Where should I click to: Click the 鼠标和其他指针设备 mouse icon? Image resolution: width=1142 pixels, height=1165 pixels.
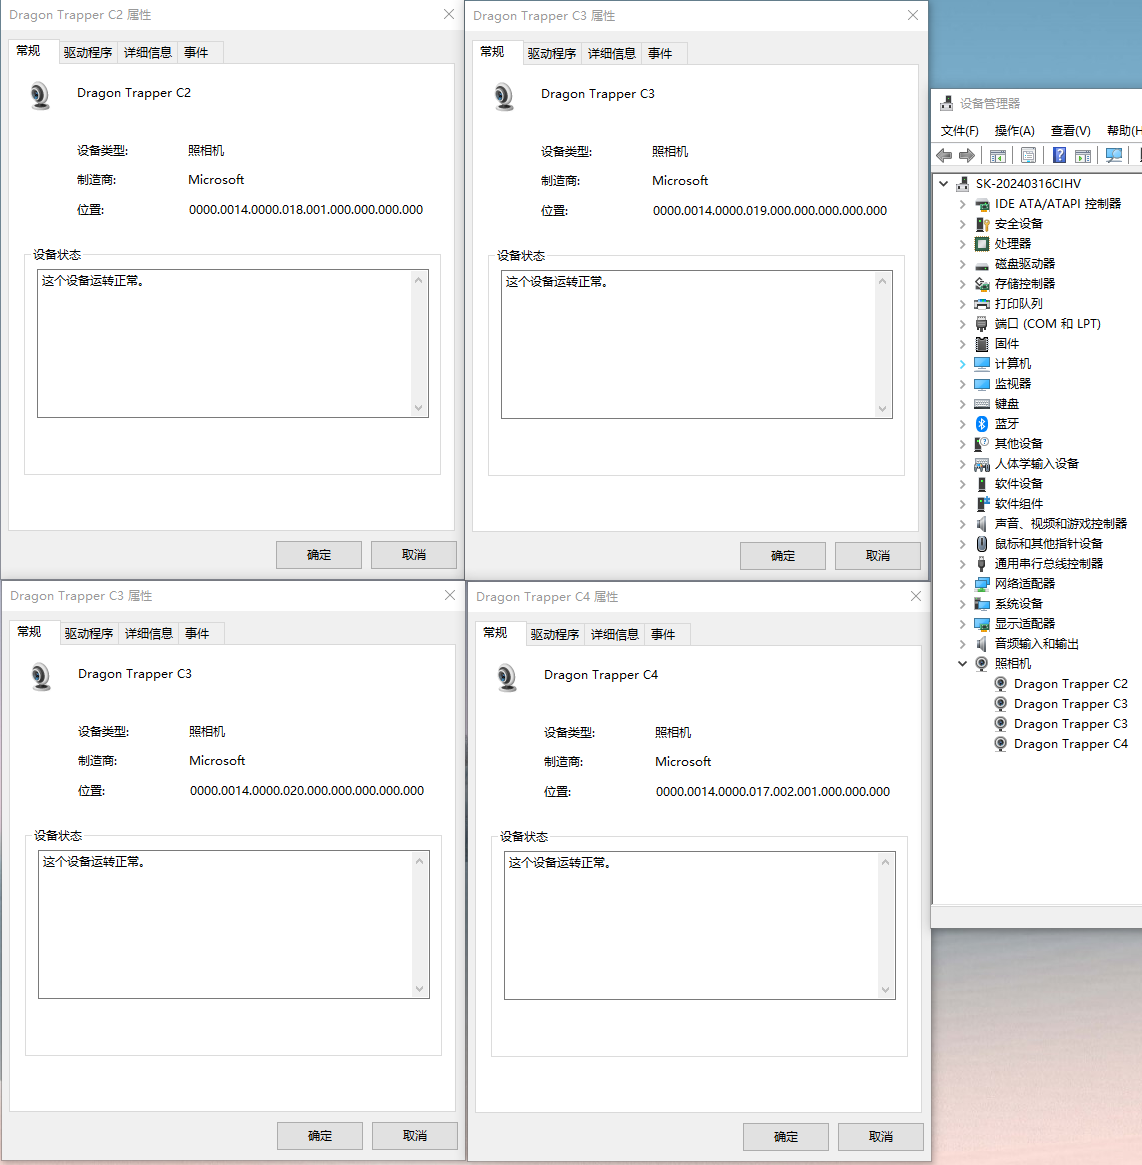982,544
